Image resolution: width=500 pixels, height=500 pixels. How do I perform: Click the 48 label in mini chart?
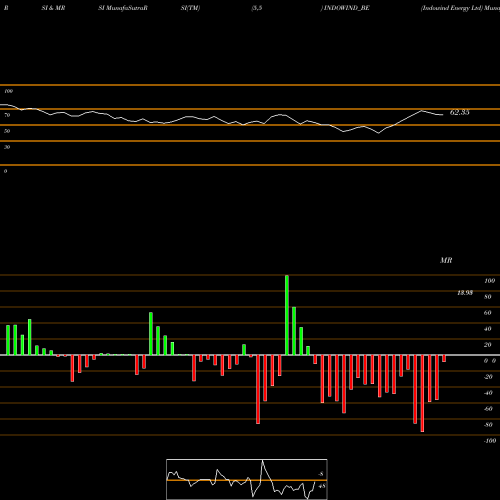[x=322, y=486]
